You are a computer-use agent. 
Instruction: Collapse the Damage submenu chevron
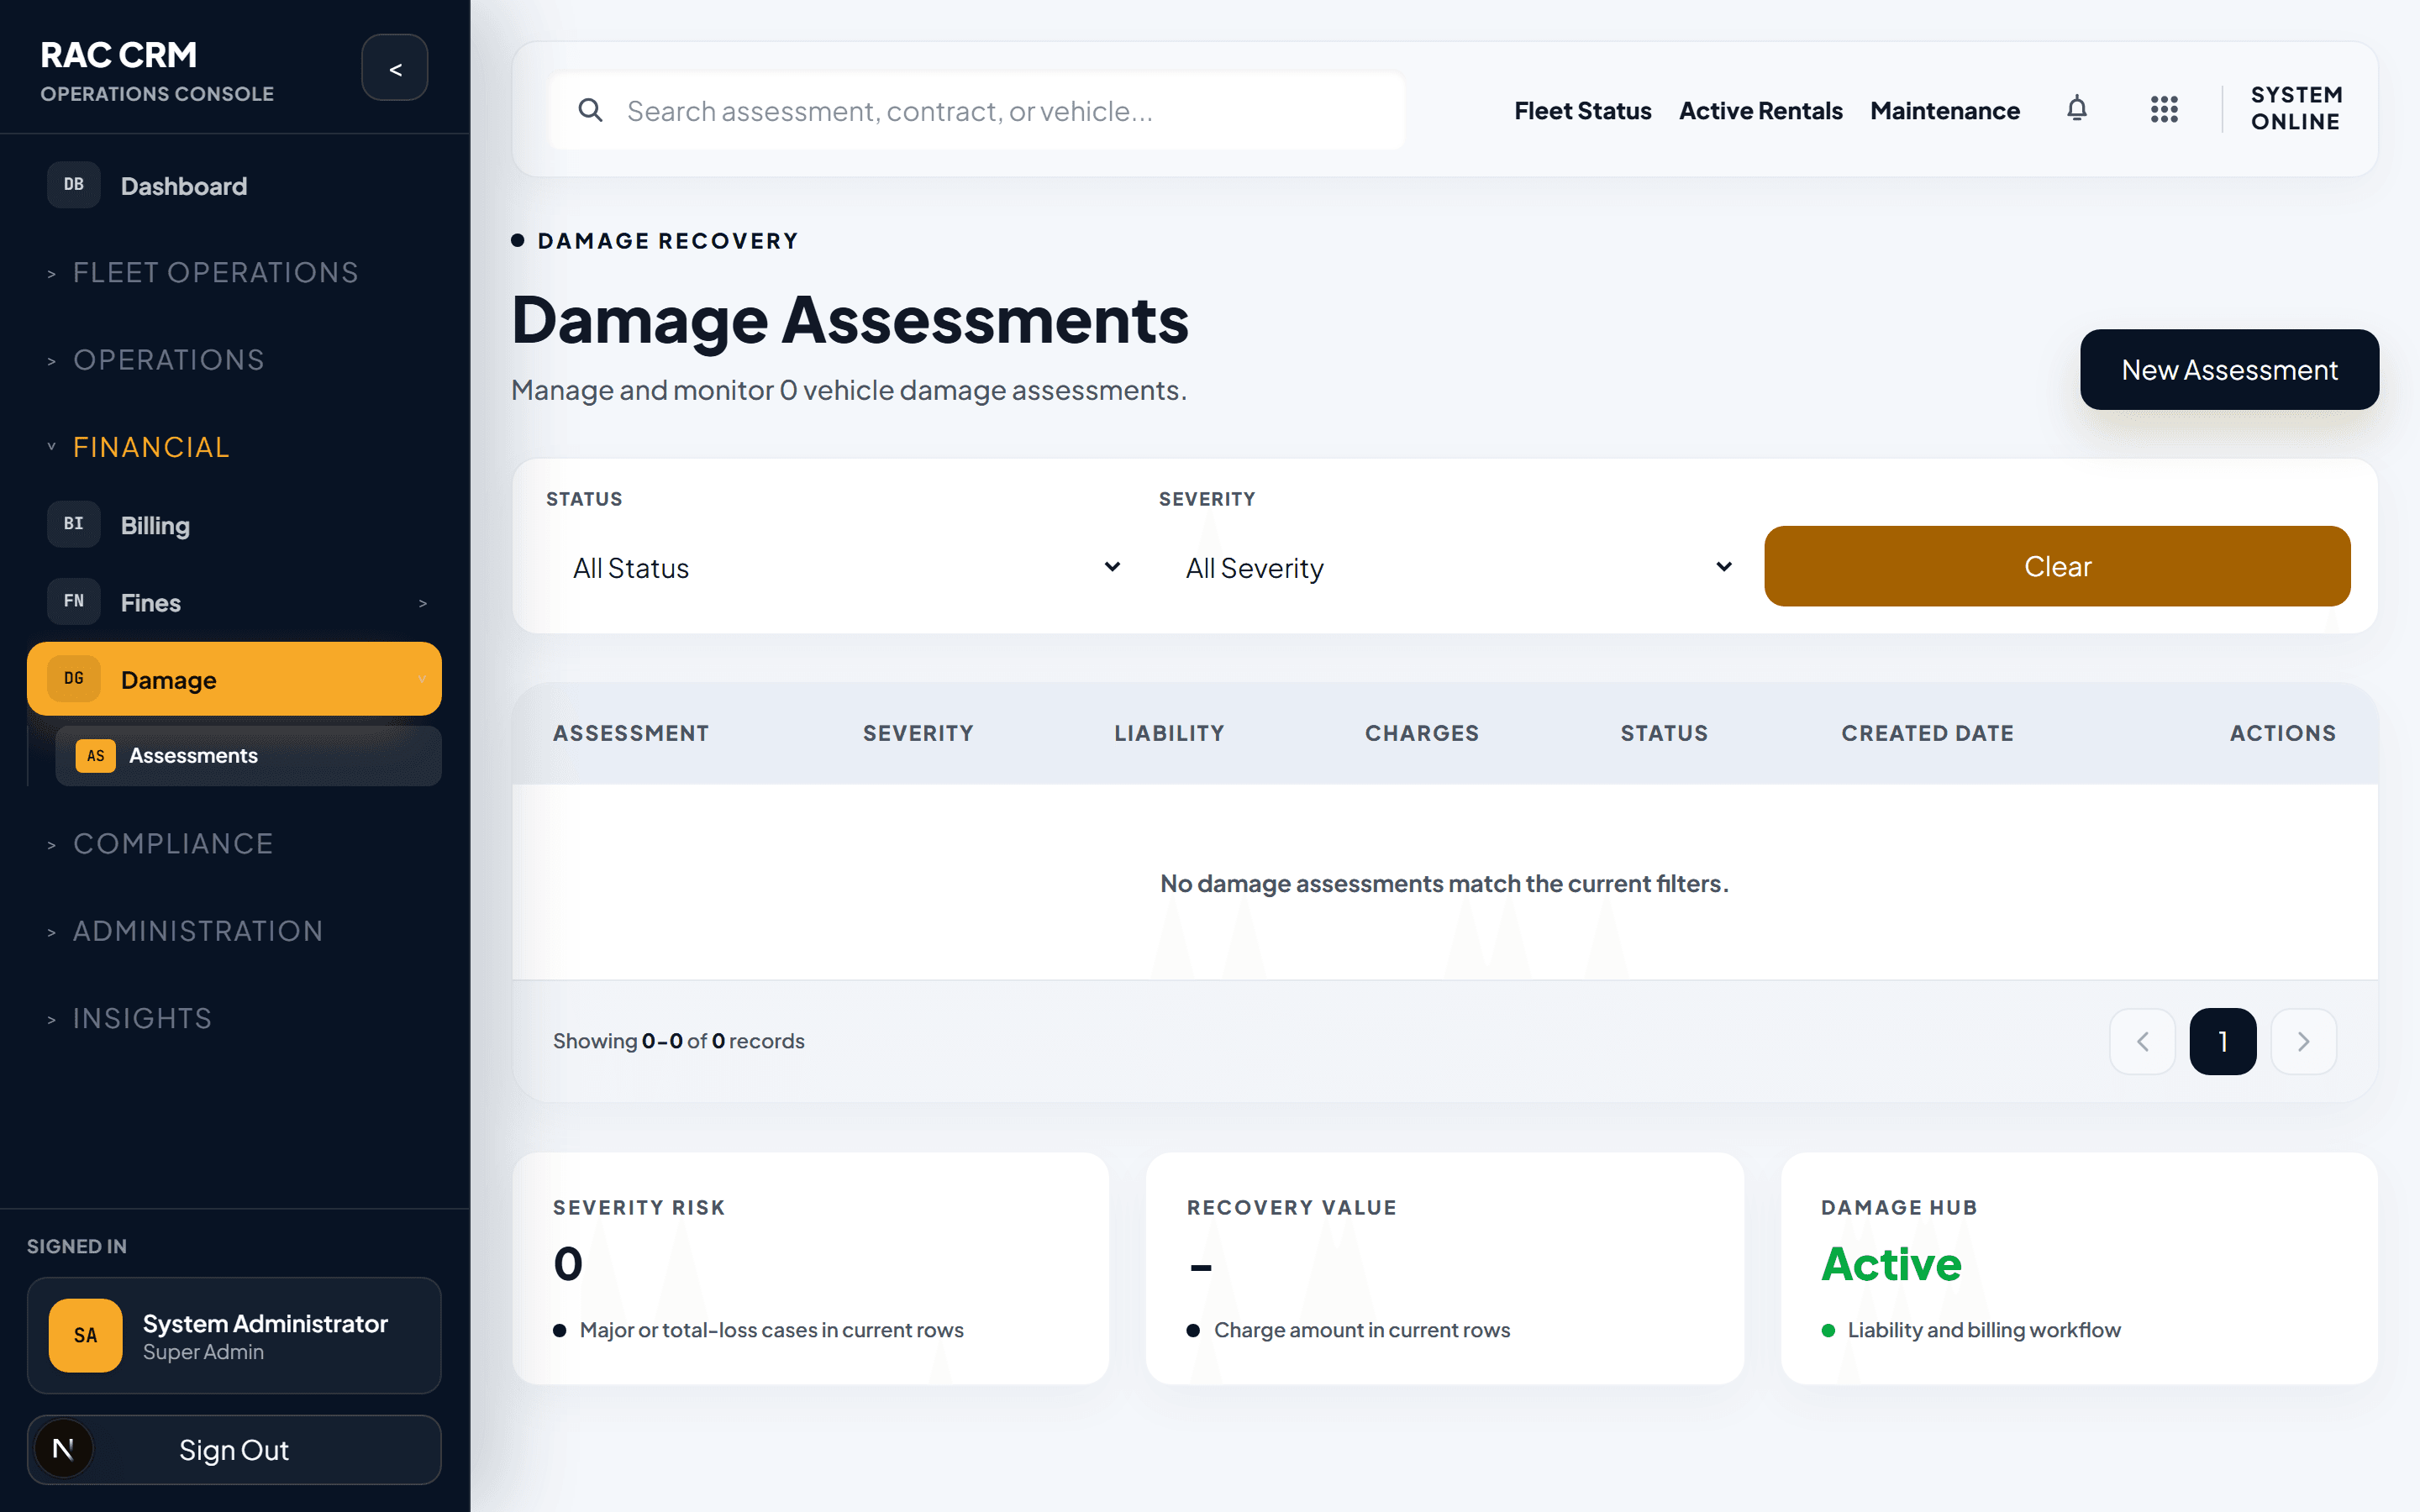point(422,680)
